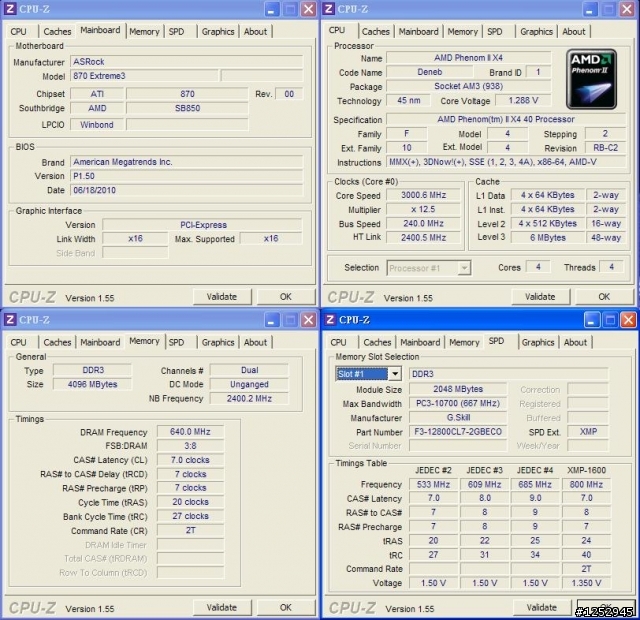The height and width of the screenshot is (620, 640).
Task: Close the Mainboard window
Action: [309, 9]
